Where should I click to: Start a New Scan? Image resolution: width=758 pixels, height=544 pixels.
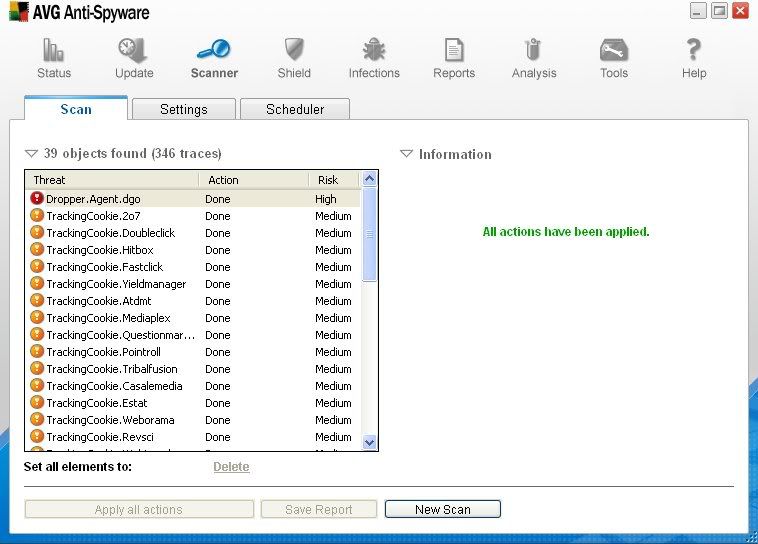click(x=442, y=509)
